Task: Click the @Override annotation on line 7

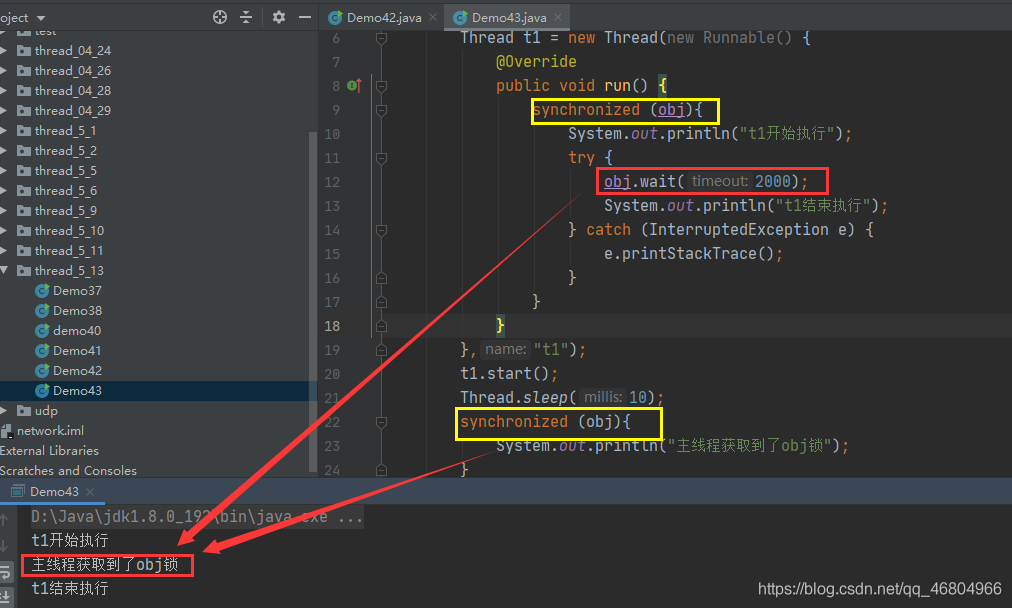Action: coord(536,62)
